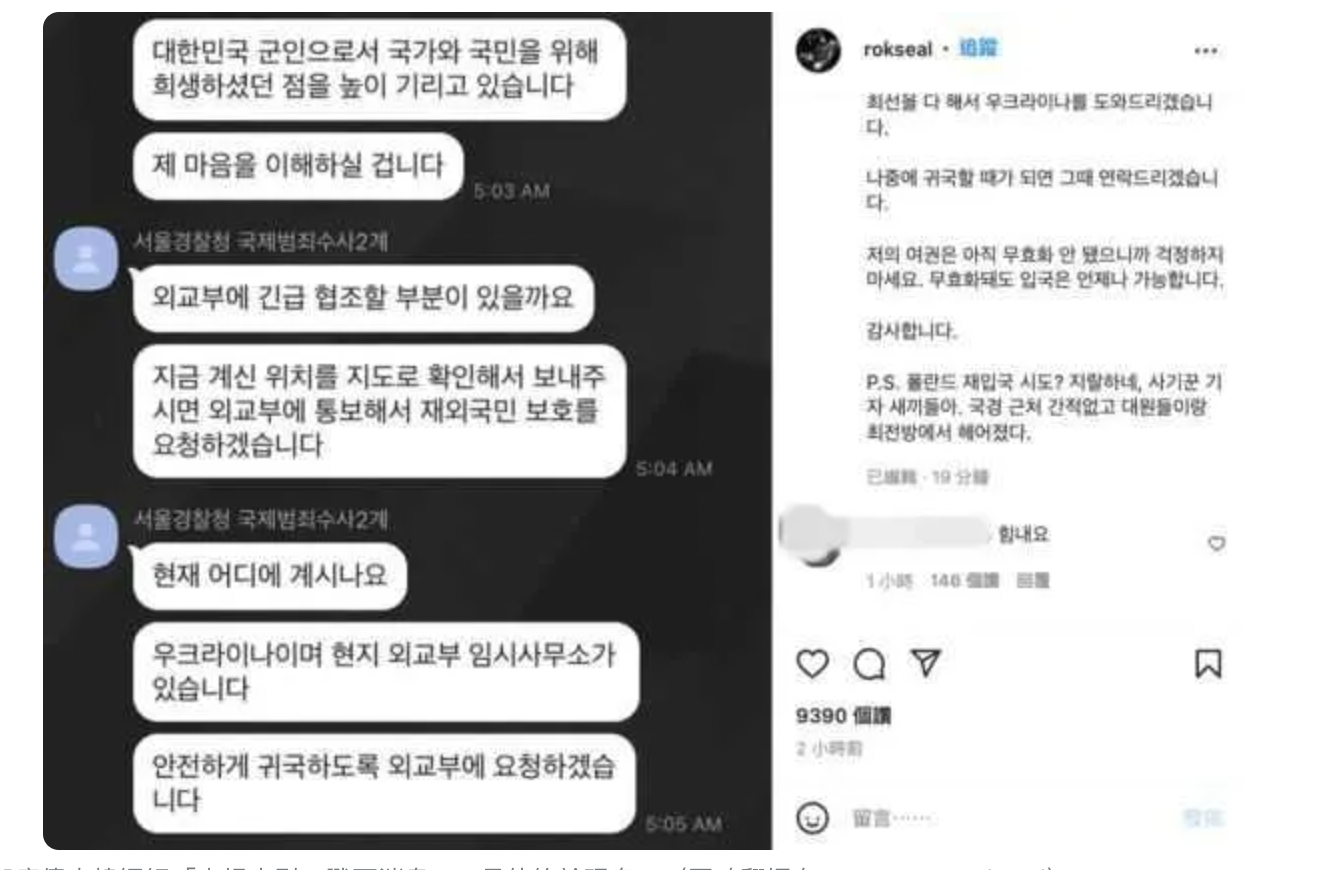The image size is (1324, 870).
Task: Open the three-dot post options menu
Action: 1208,51
